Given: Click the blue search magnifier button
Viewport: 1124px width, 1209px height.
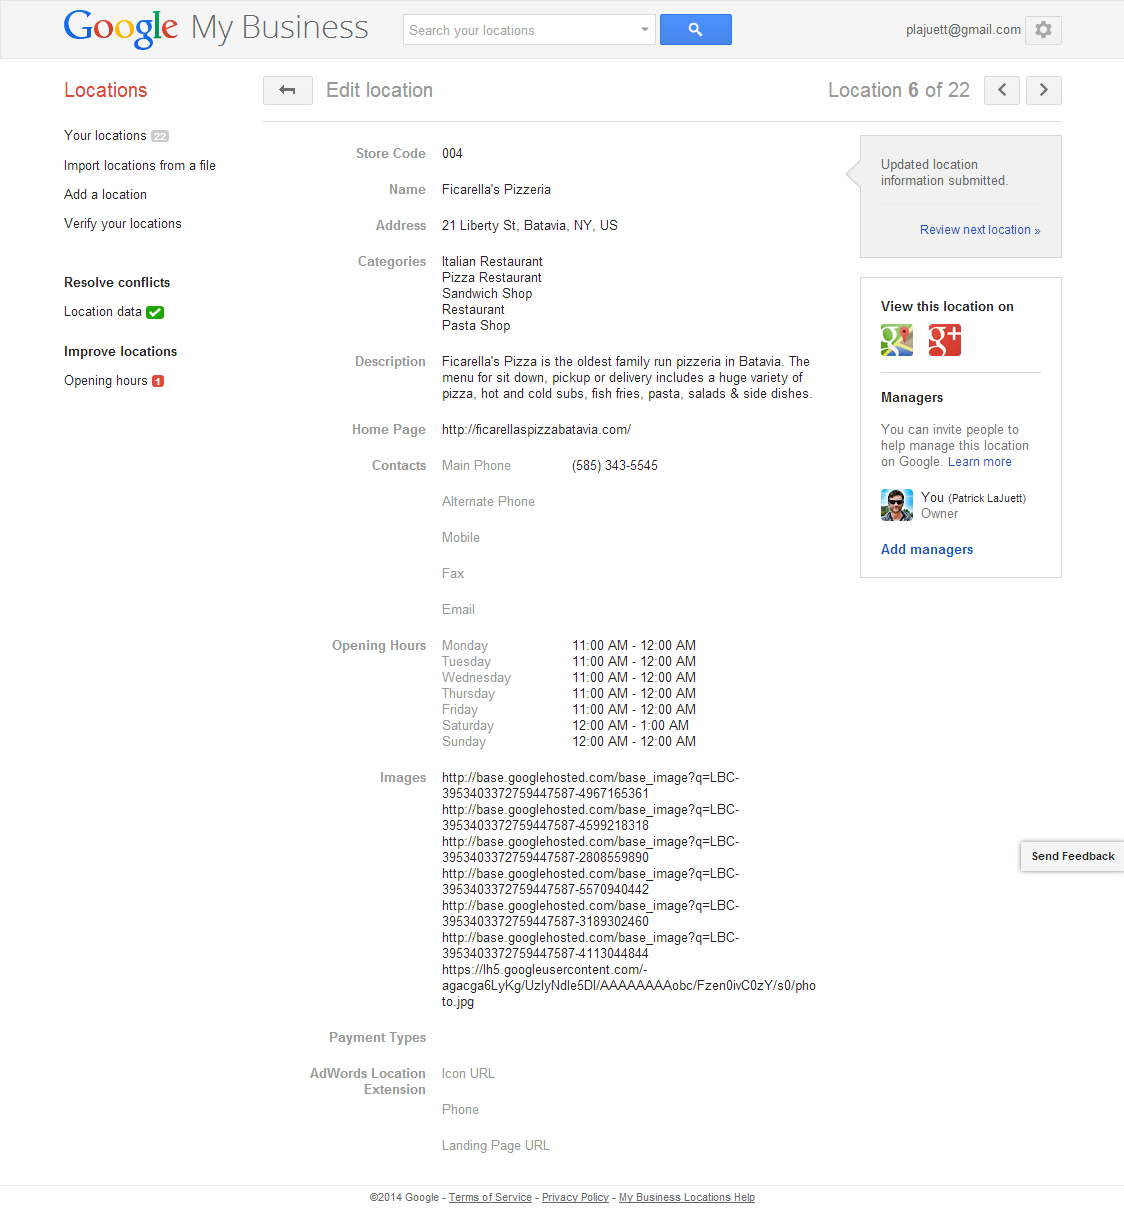Looking at the screenshot, I should click(696, 30).
